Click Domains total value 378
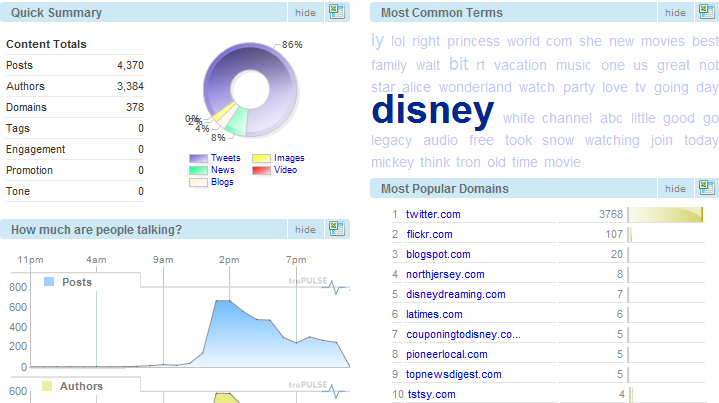The width and height of the screenshot is (719, 403). [x=135, y=107]
